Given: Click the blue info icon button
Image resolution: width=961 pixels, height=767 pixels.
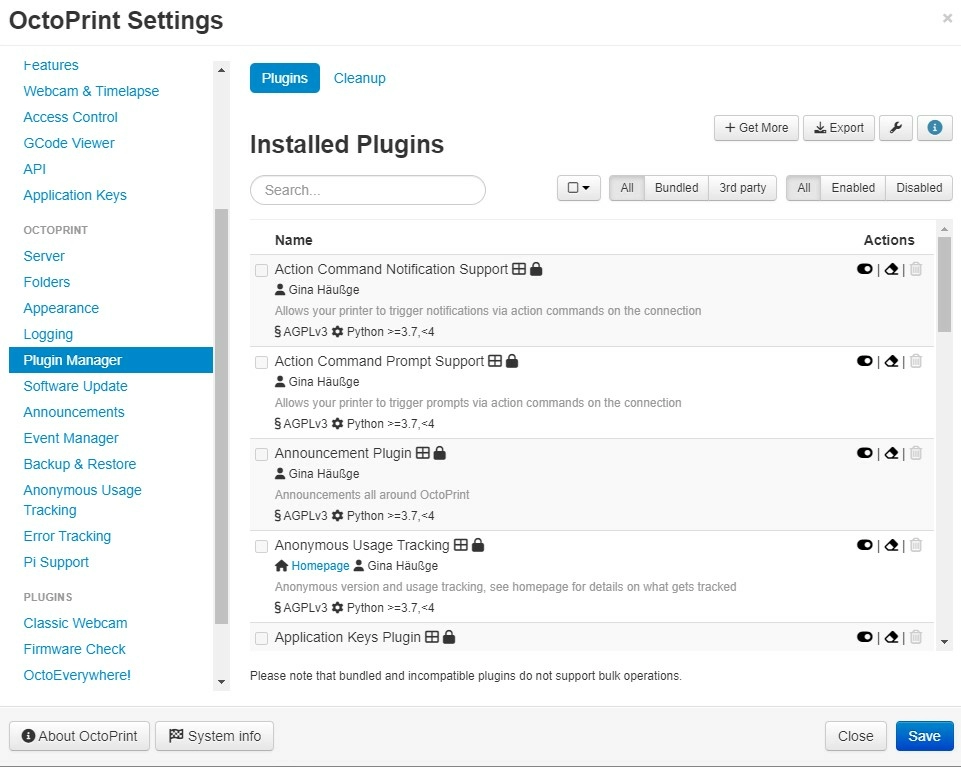Looking at the screenshot, I should coord(934,128).
